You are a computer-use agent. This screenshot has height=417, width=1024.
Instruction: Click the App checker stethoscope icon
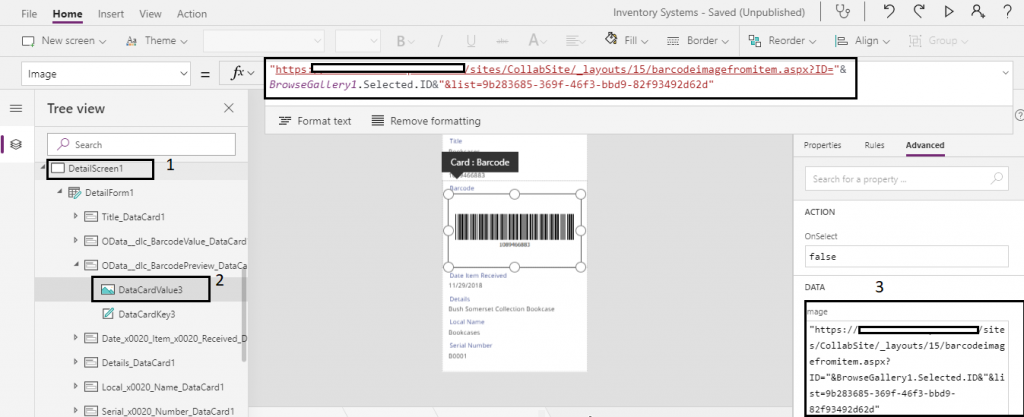tap(844, 12)
